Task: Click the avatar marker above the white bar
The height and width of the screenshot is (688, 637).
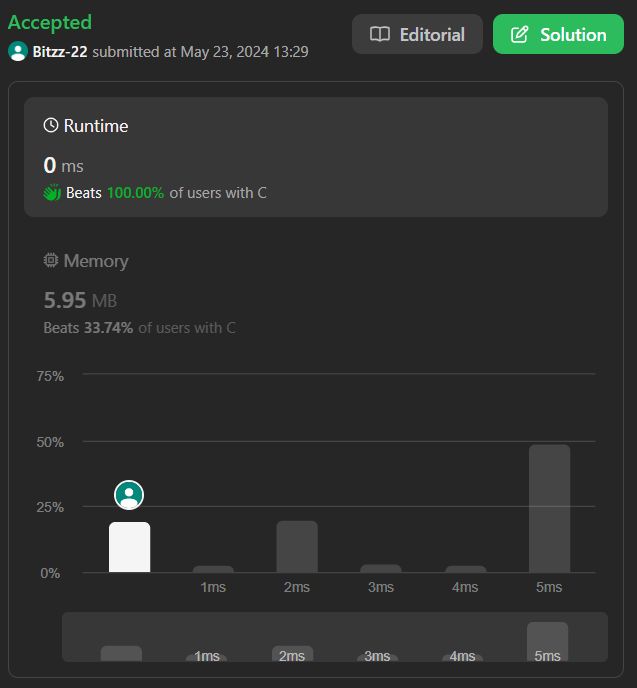Action: pos(129,495)
